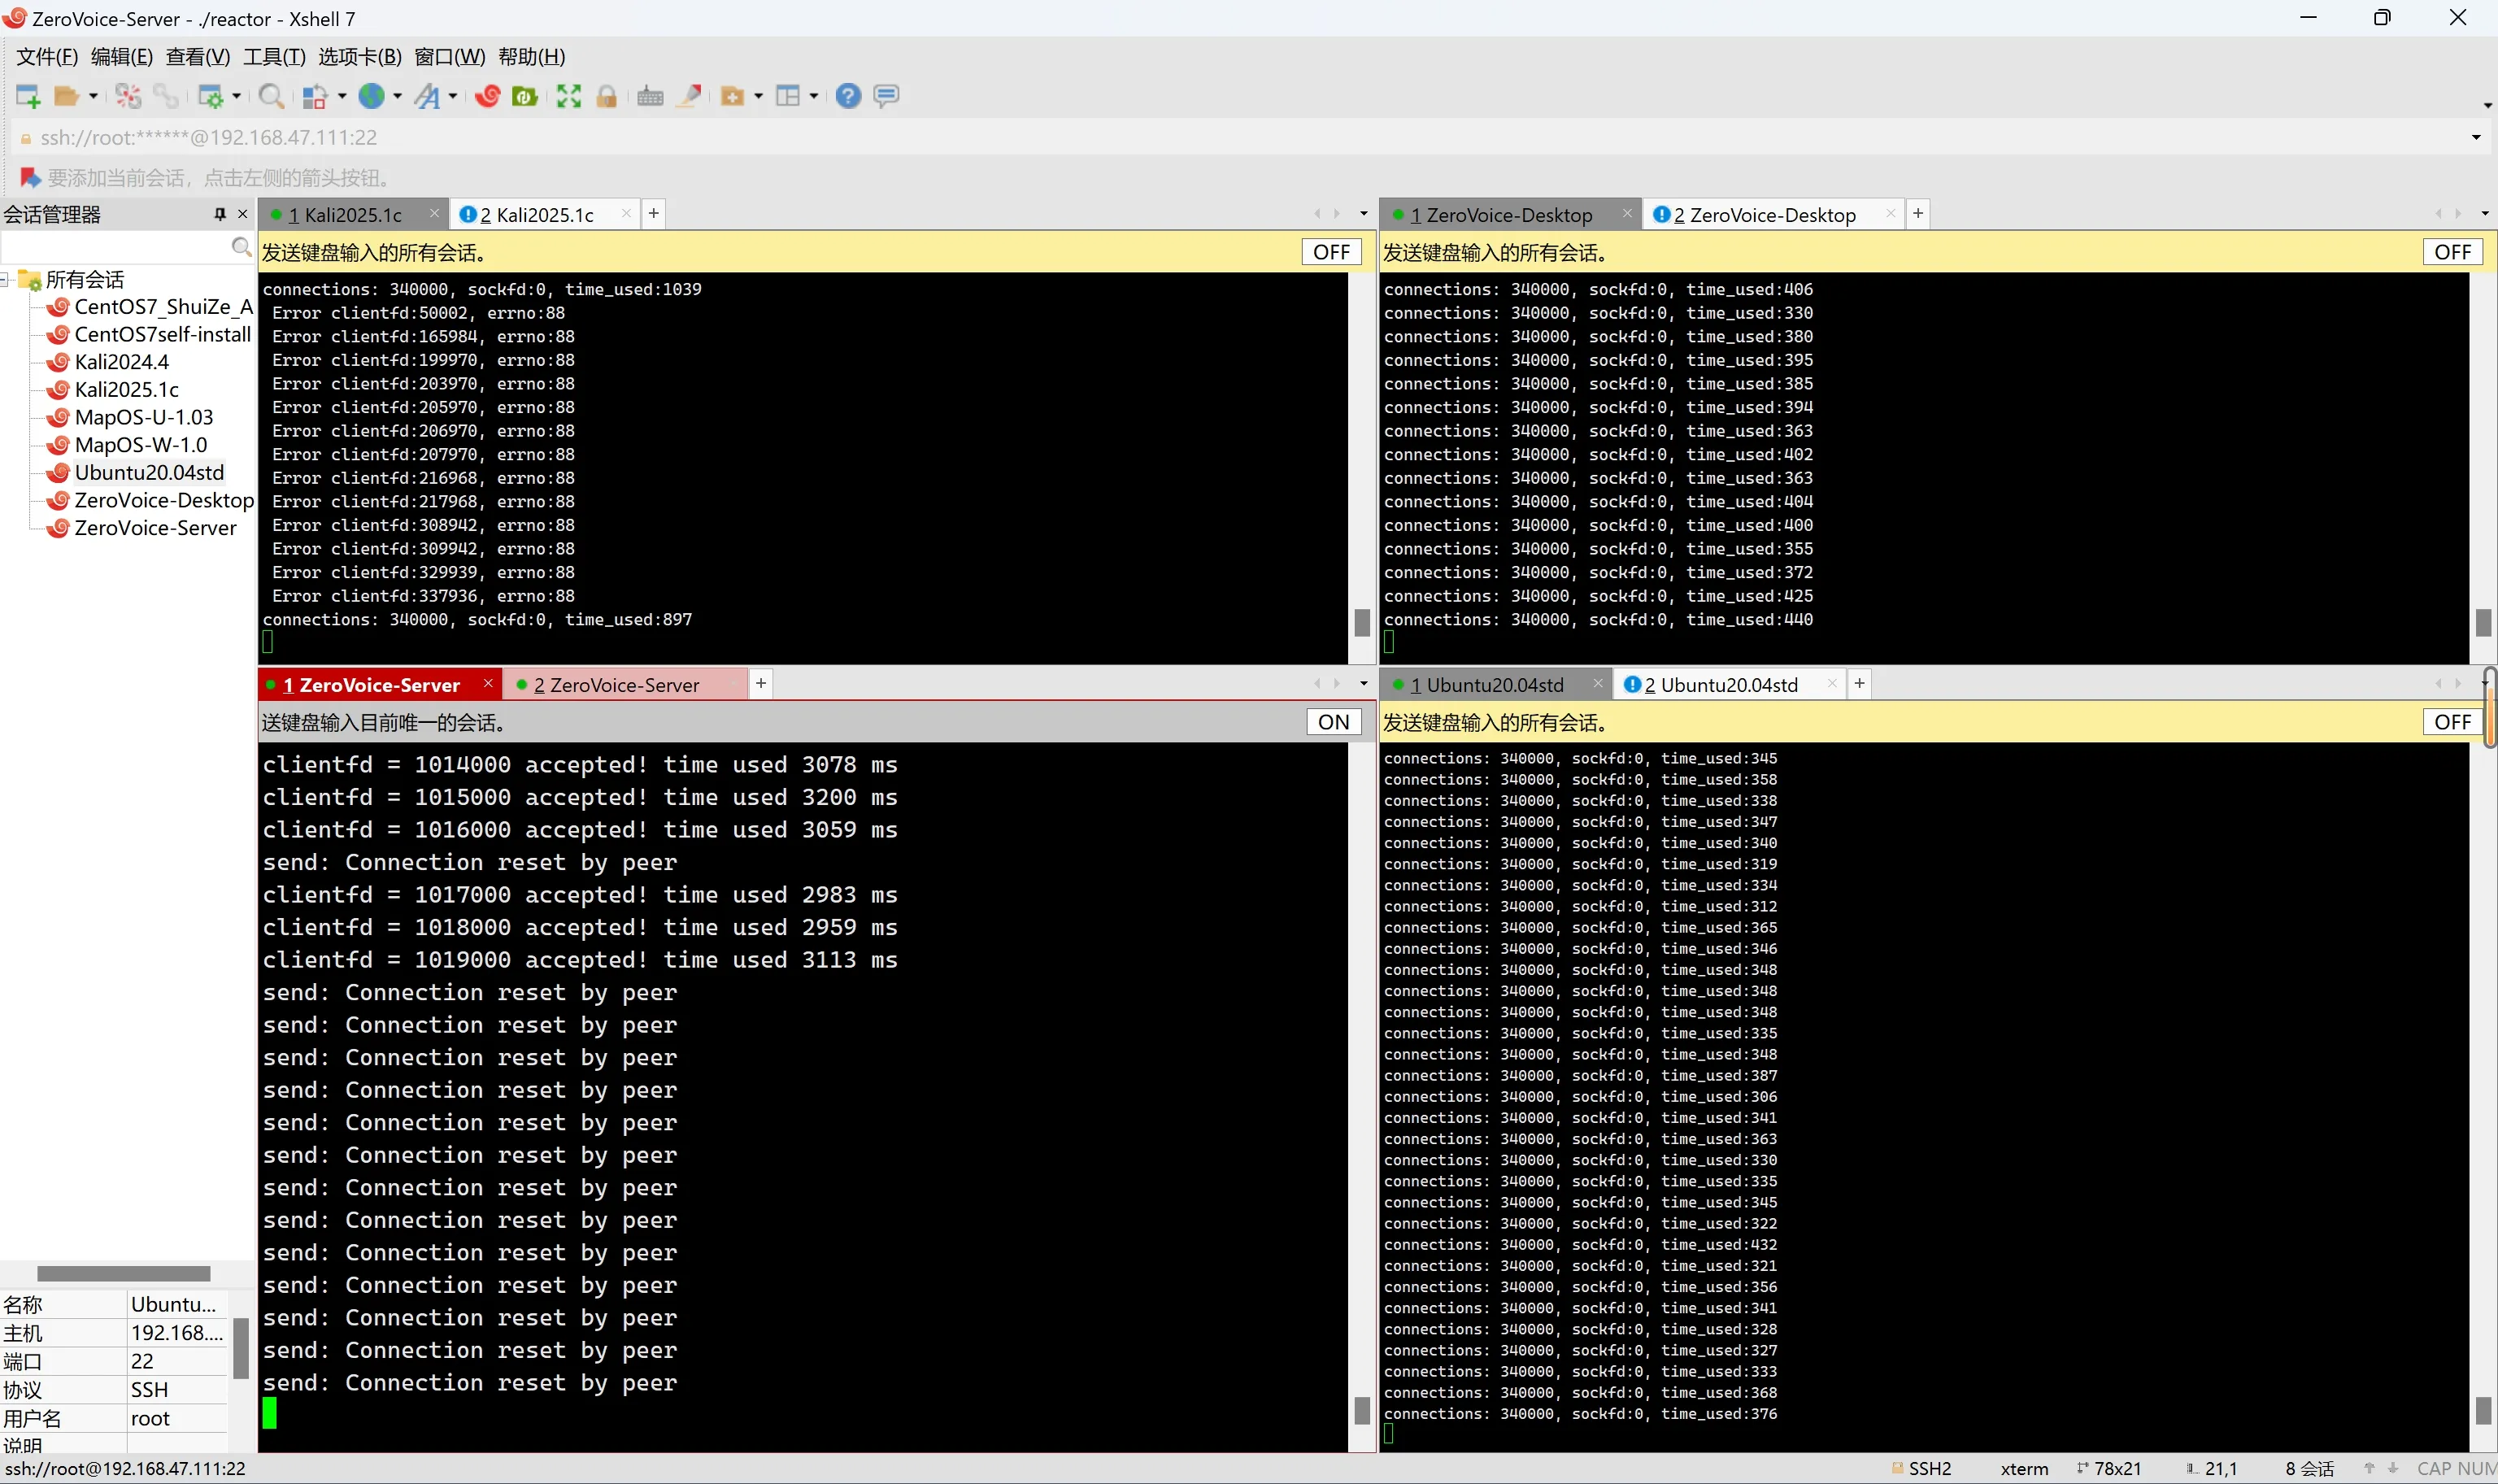Click the magnifier Find toolbar icon
This screenshot has width=2498, height=1484.
coord(270,96)
